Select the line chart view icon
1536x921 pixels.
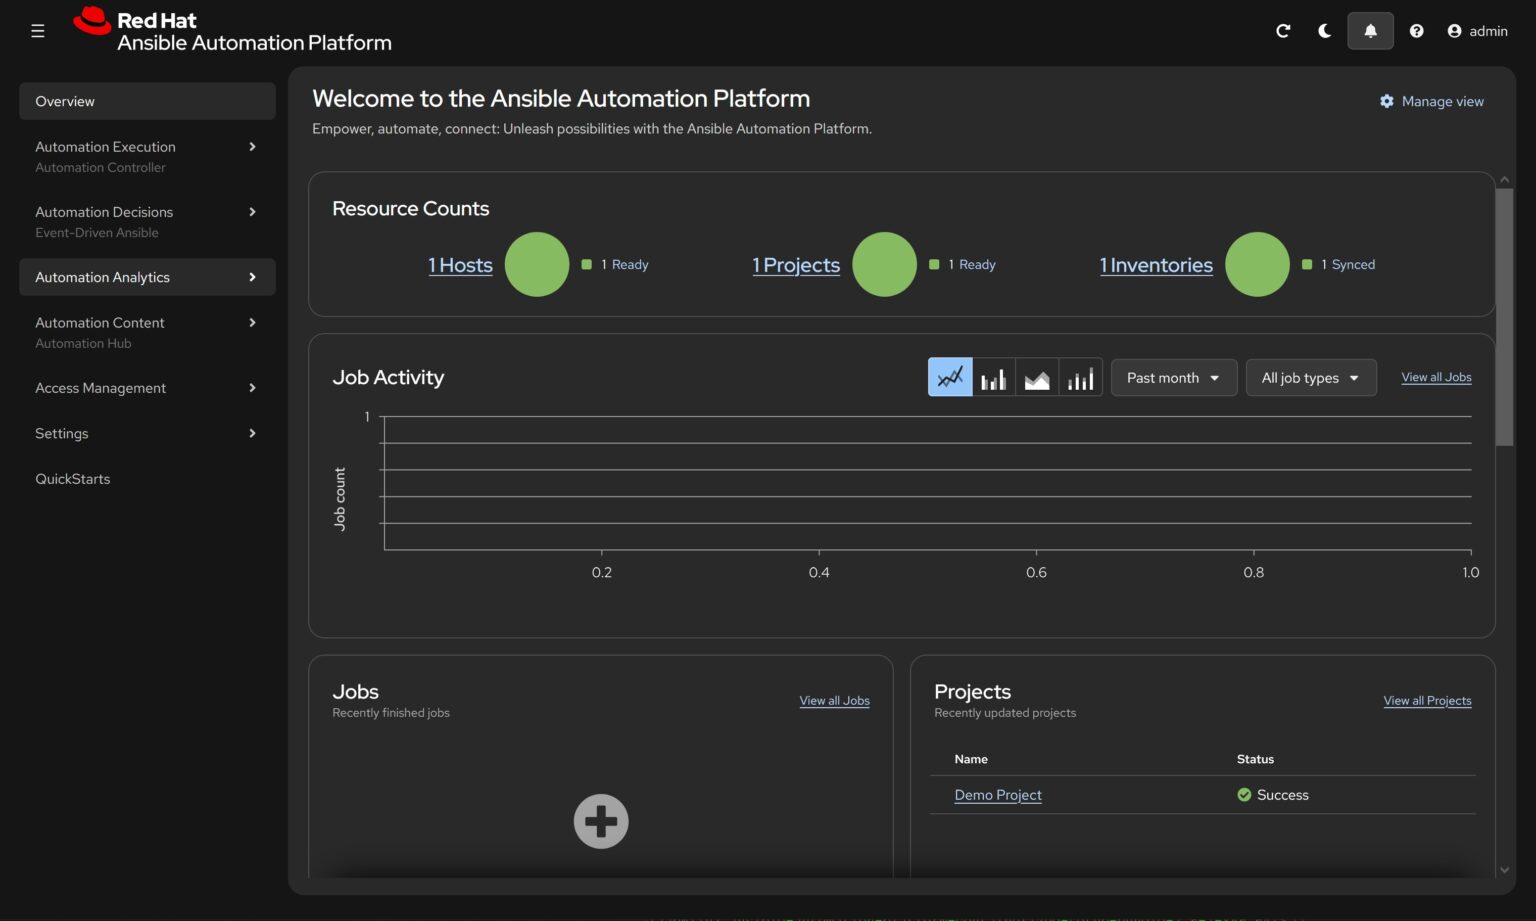[x=950, y=377]
